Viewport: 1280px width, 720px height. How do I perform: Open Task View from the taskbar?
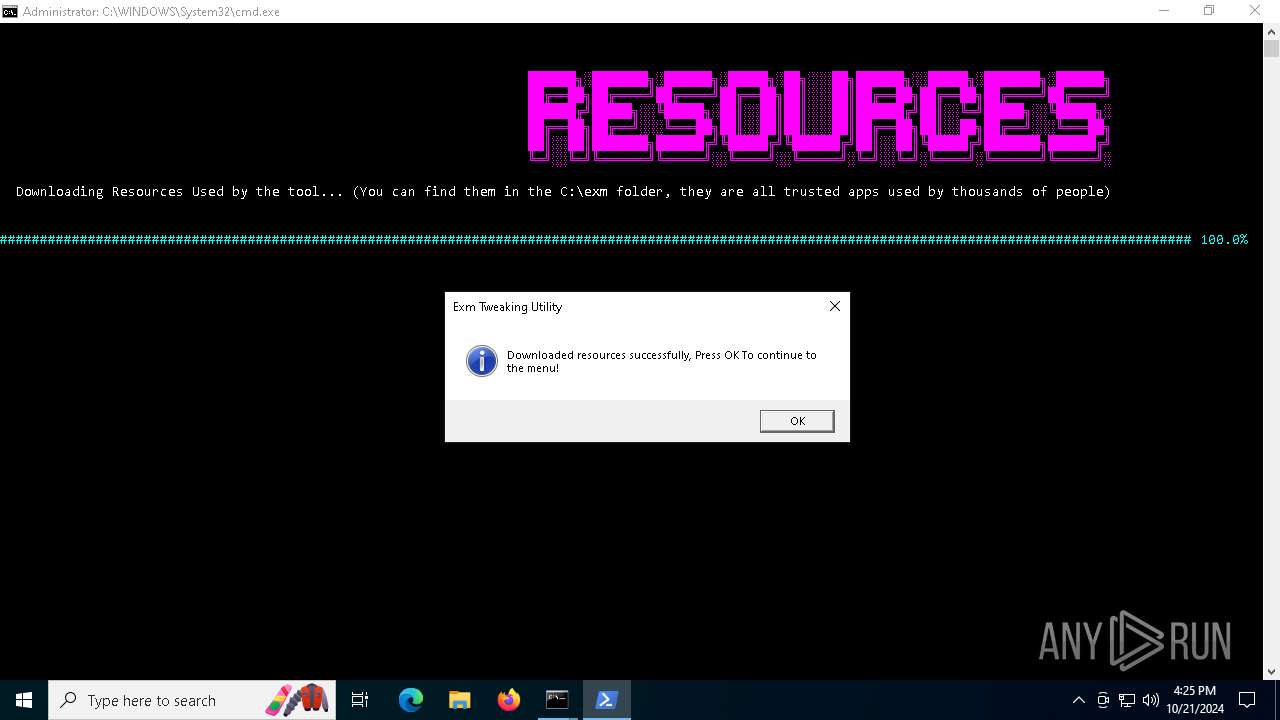coord(360,700)
